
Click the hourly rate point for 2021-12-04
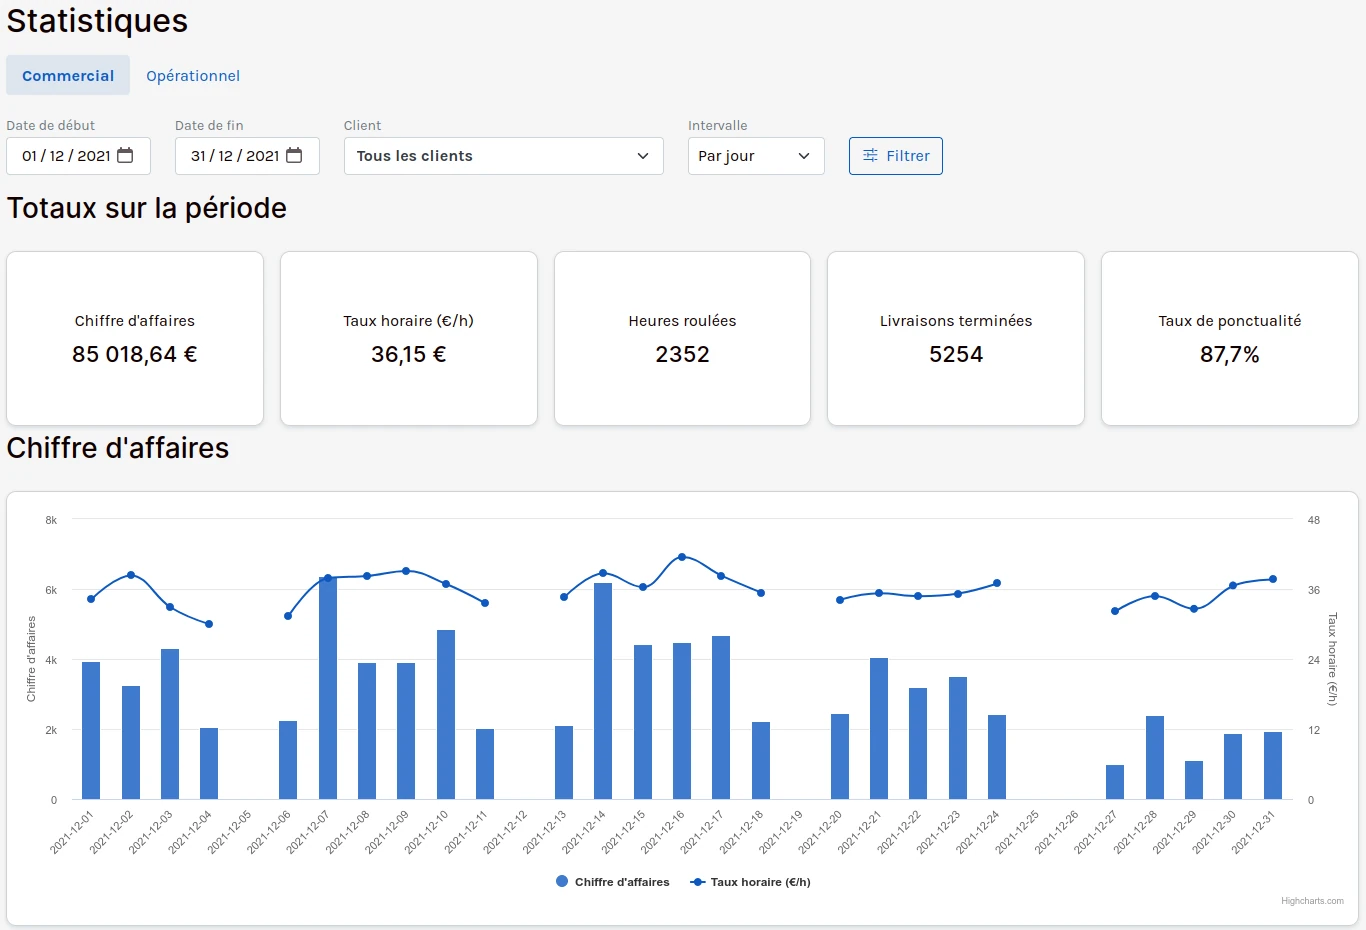point(209,624)
